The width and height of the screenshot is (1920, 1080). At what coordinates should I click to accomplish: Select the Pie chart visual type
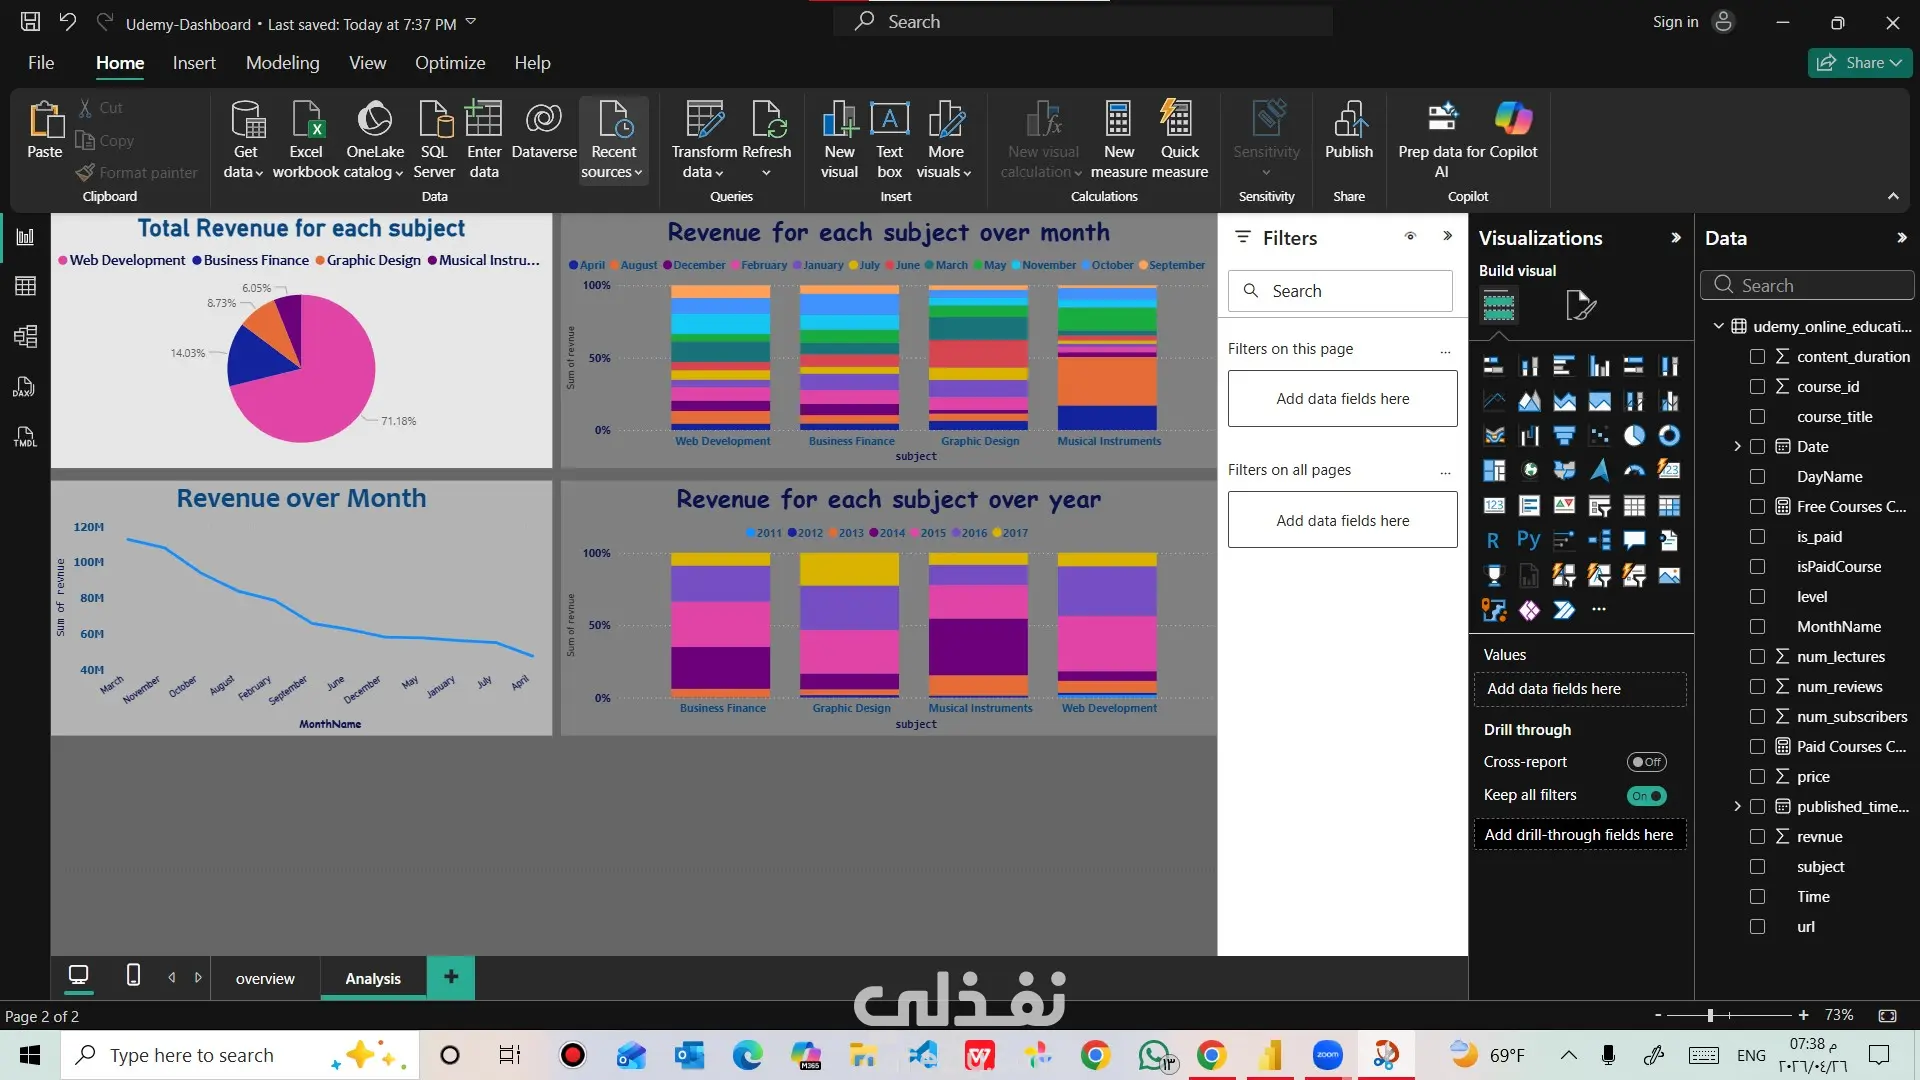point(1634,436)
